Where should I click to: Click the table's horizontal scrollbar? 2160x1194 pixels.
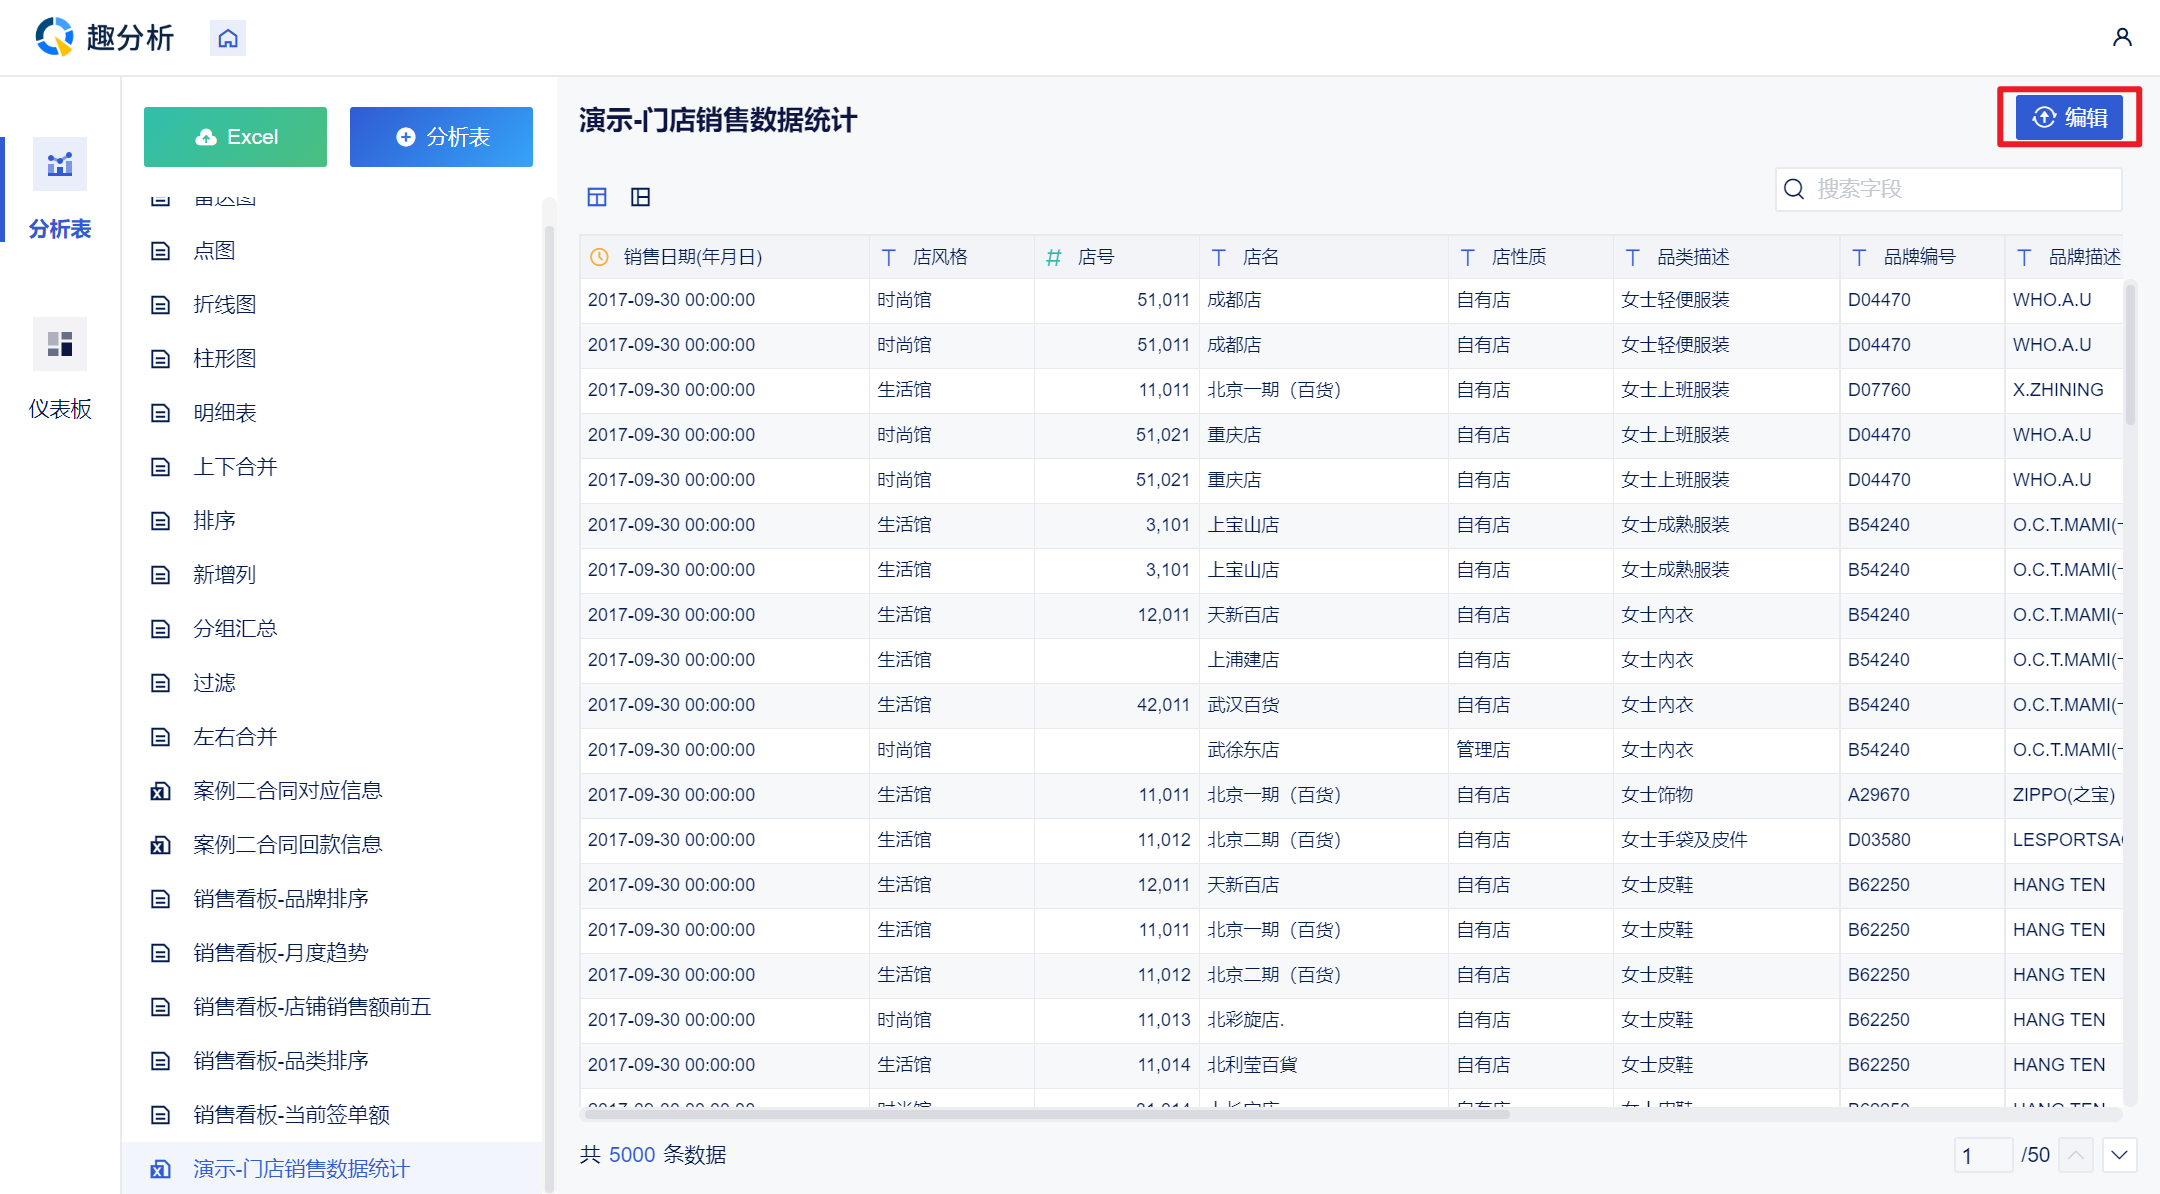[x=1045, y=1113]
